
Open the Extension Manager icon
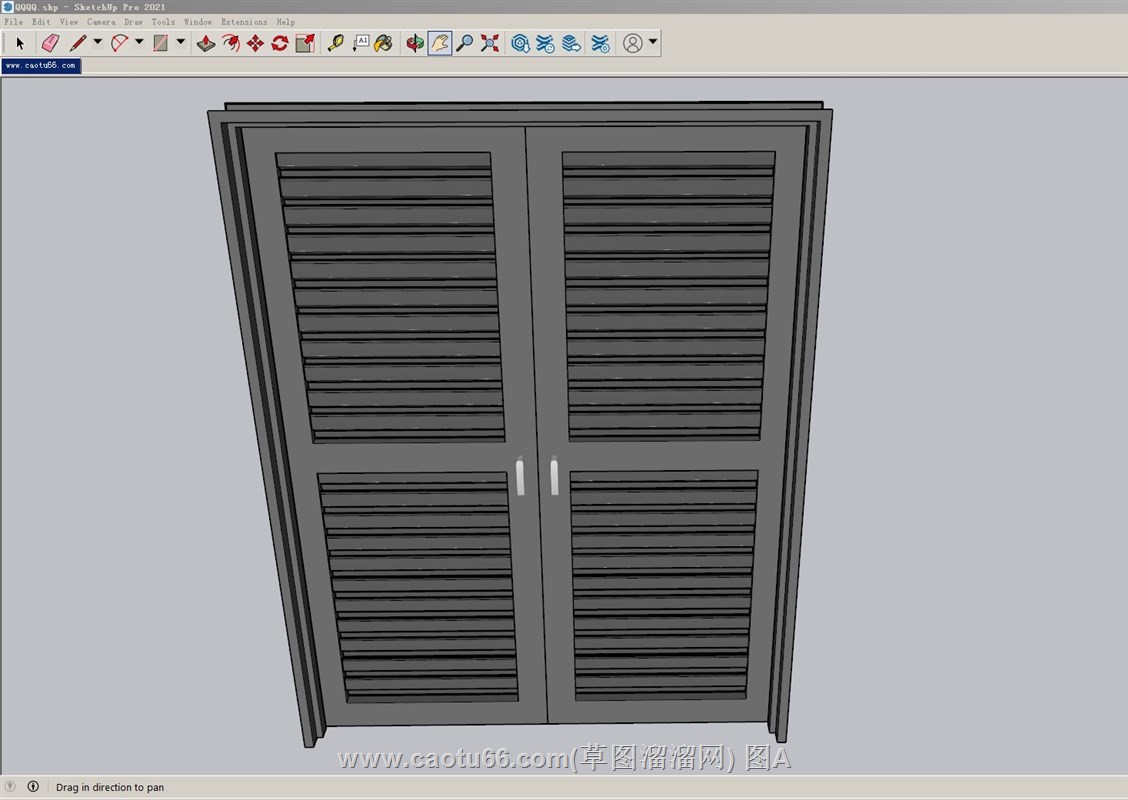coord(600,43)
